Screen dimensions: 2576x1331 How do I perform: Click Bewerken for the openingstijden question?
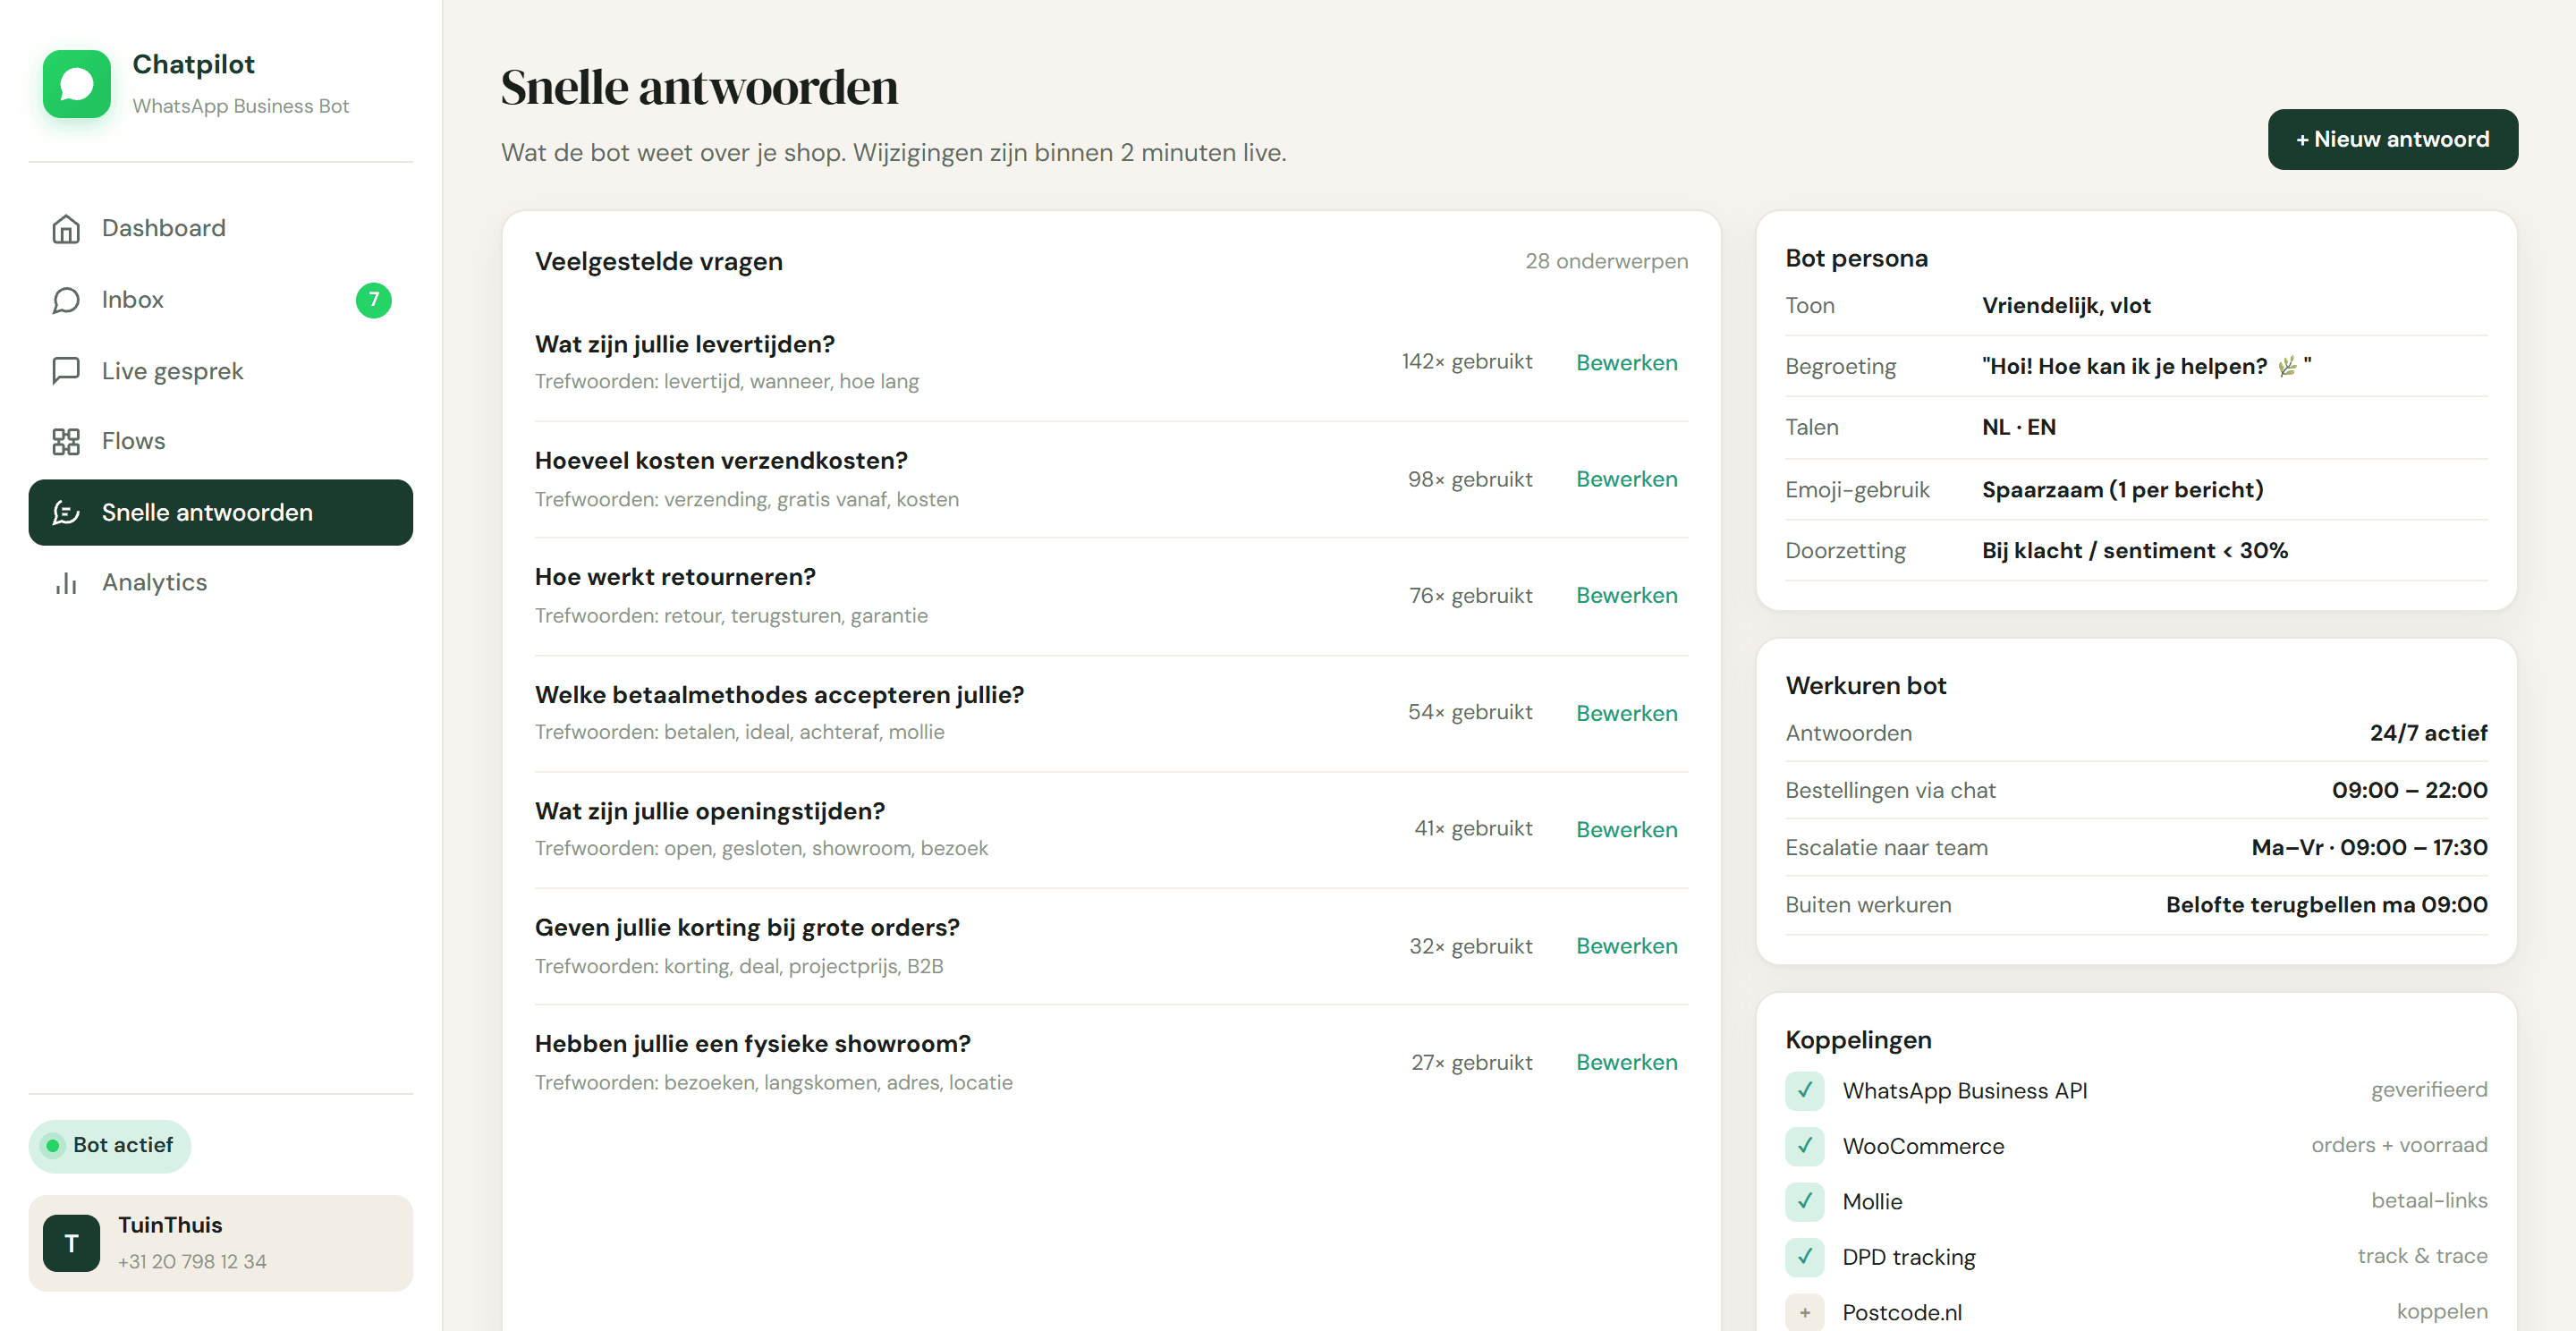coord(1627,830)
